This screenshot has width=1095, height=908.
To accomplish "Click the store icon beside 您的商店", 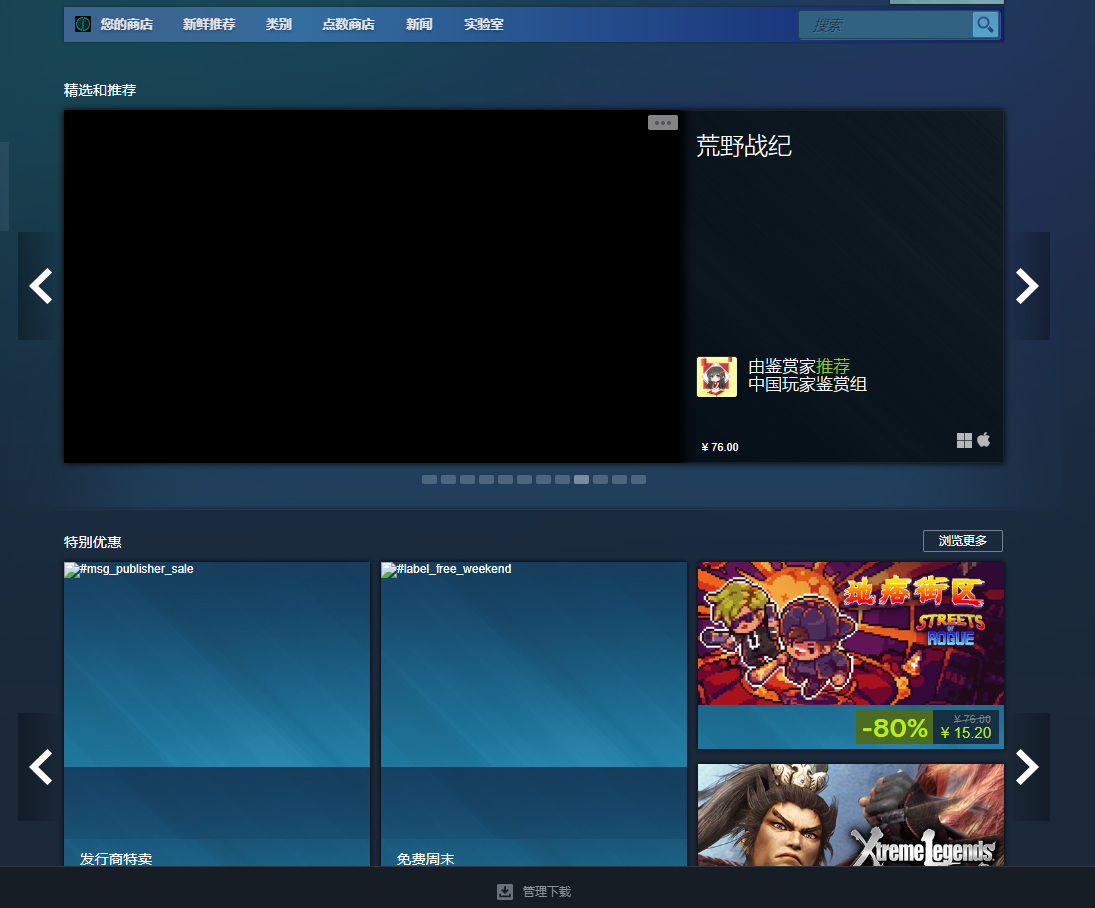I will coord(83,24).
